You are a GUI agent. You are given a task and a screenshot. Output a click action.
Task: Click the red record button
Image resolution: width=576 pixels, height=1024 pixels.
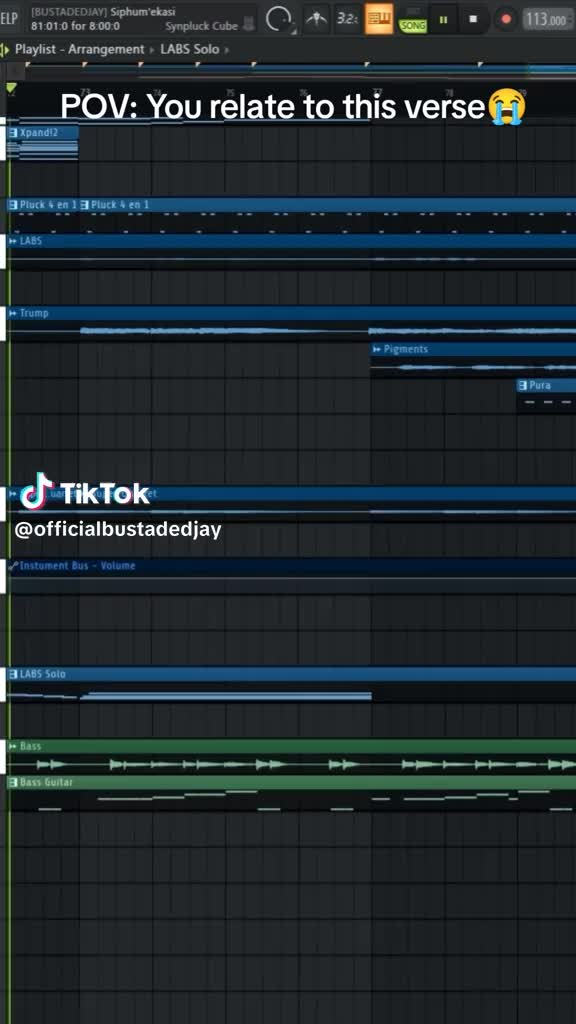[x=505, y=20]
